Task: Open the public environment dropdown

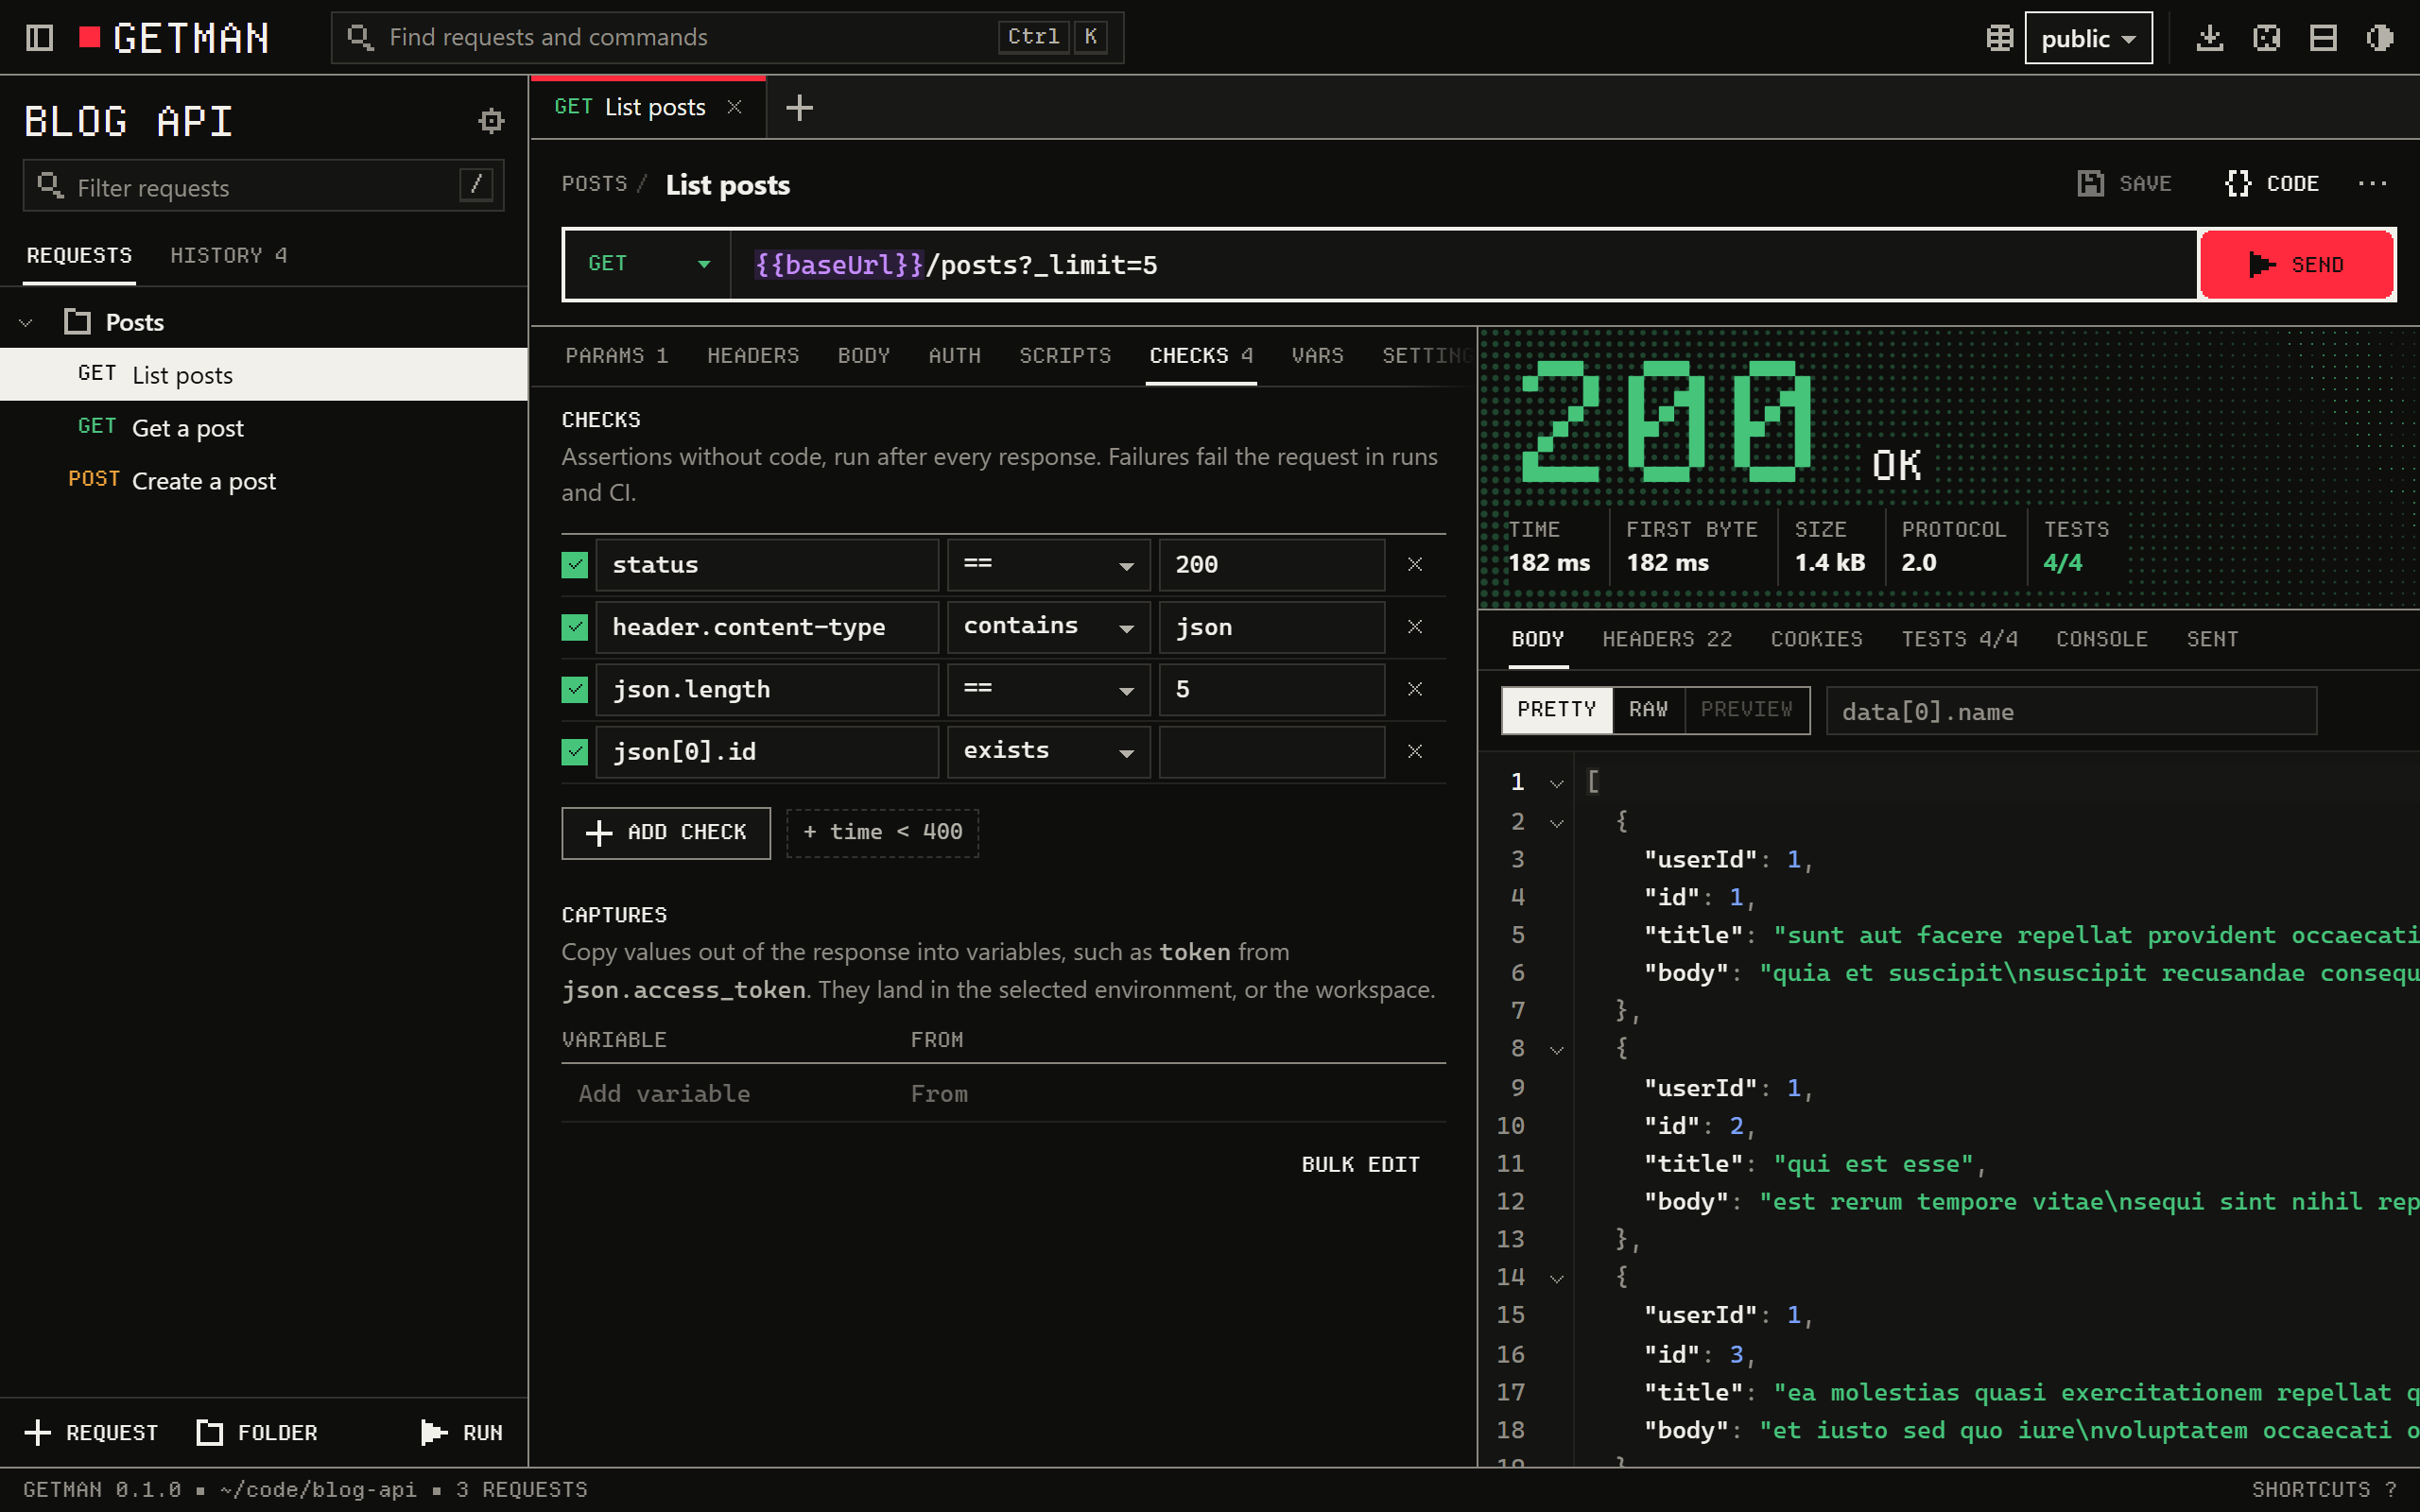Action: coord(2088,38)
